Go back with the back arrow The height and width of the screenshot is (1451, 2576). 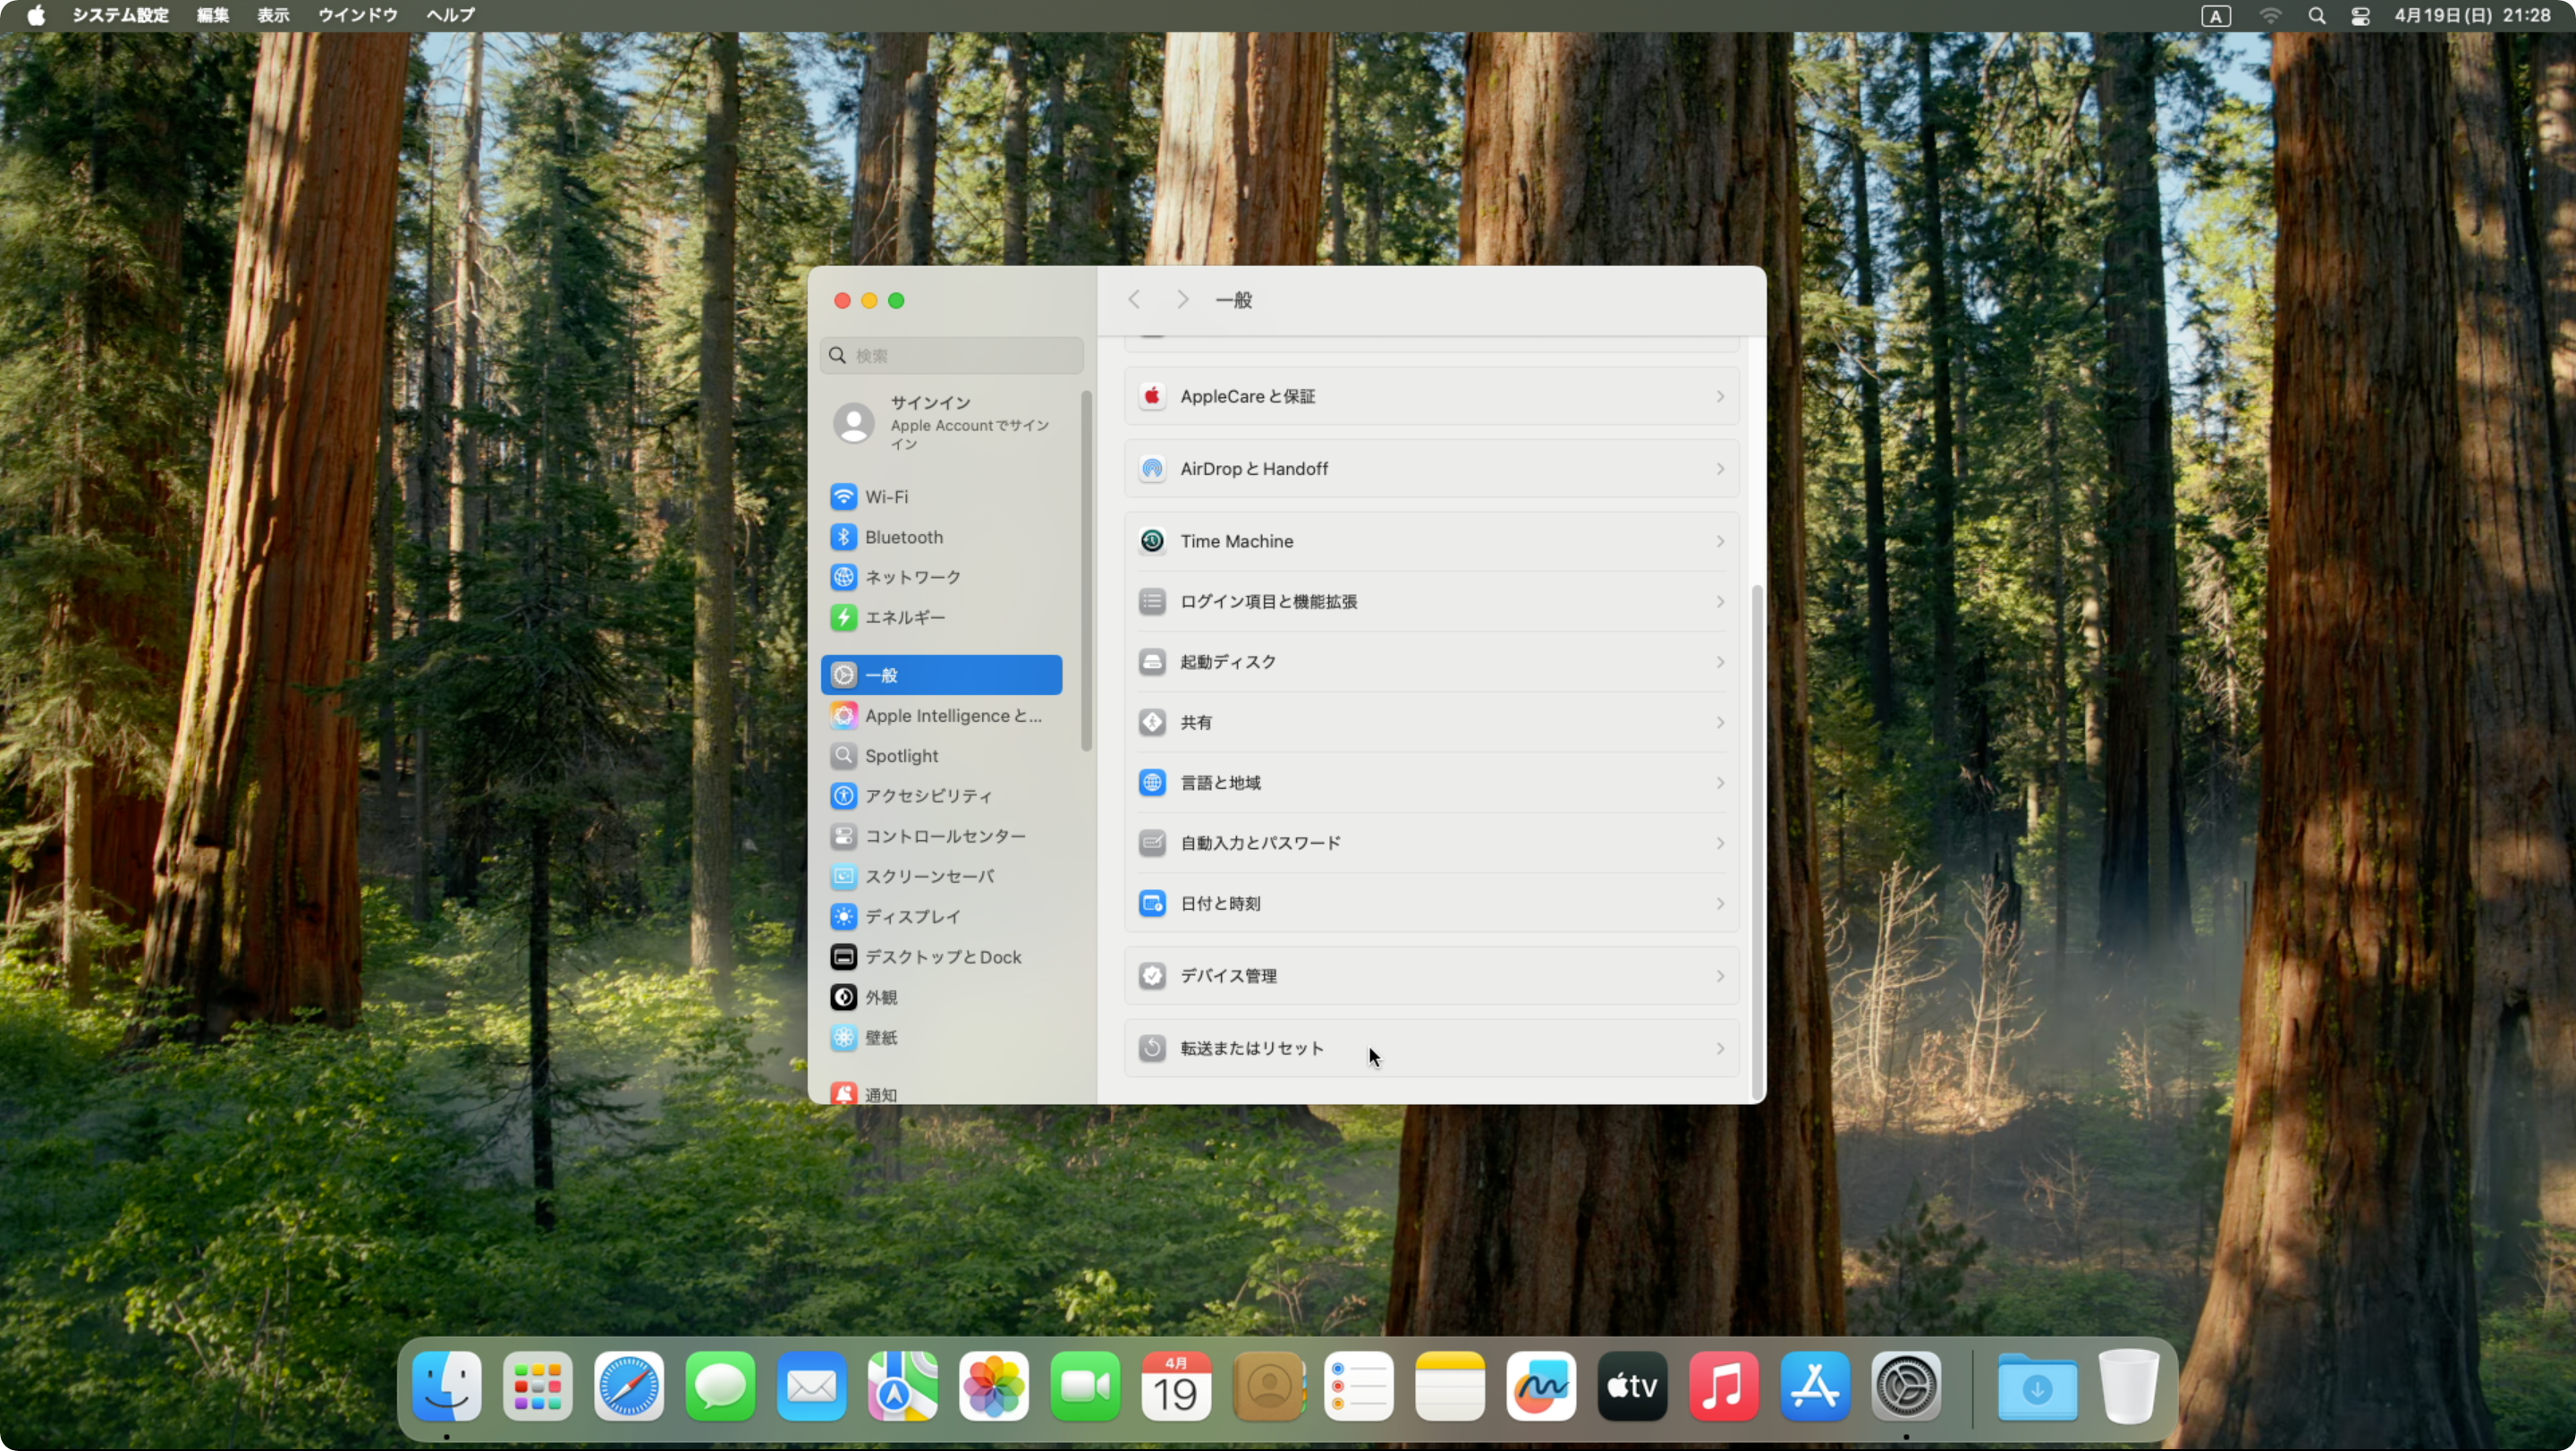(1134, 299)
